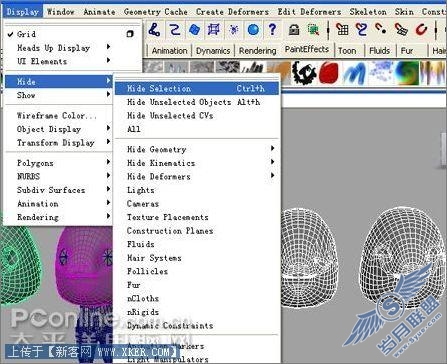This screenshot has width=447, height=364.
Task: Click the red Make Live magnet icon
Action: [x=422, y=30]
